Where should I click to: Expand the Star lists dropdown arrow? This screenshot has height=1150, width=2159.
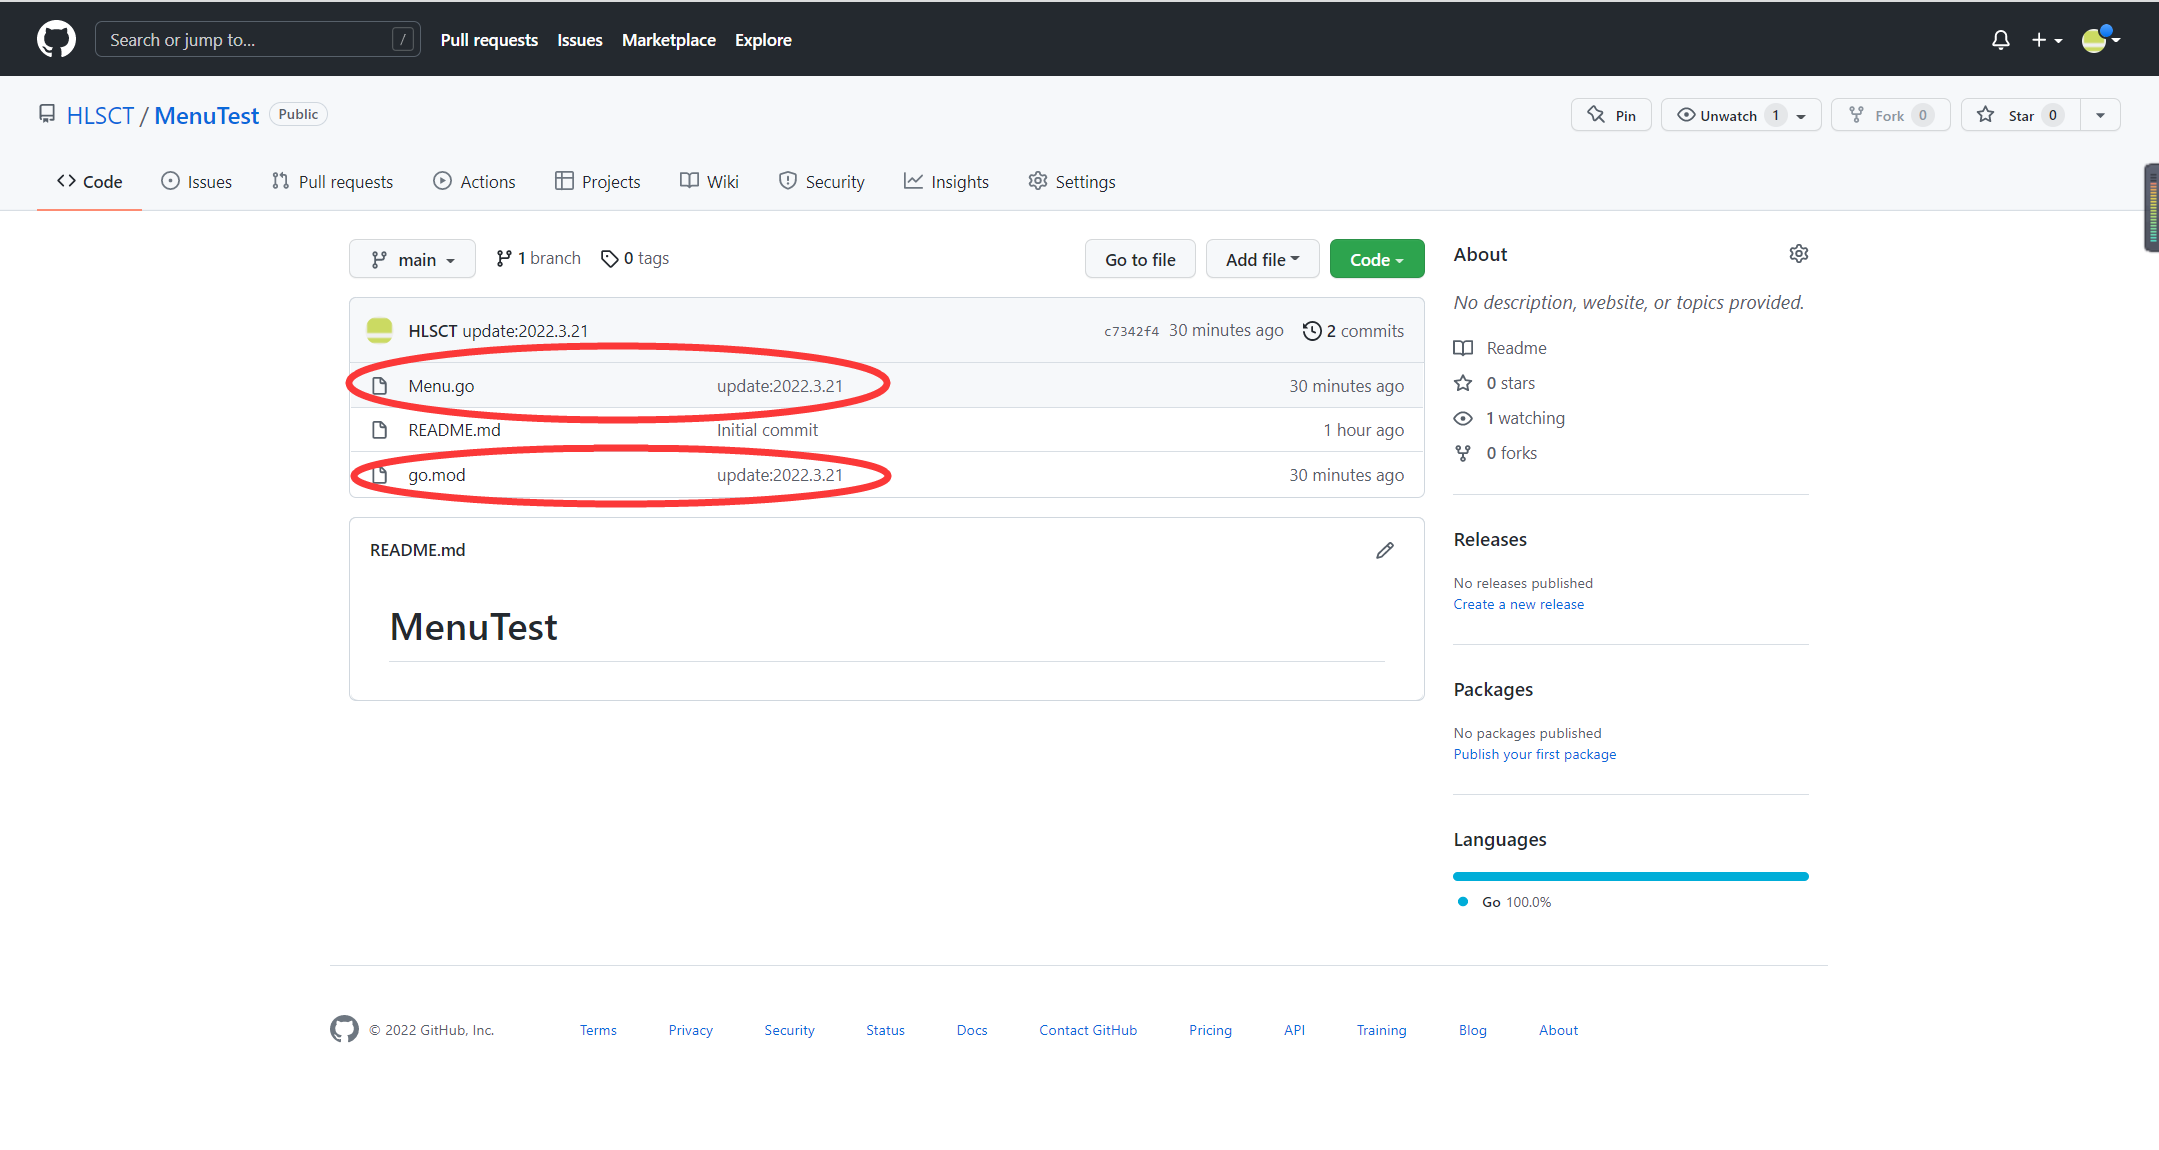2100,115
